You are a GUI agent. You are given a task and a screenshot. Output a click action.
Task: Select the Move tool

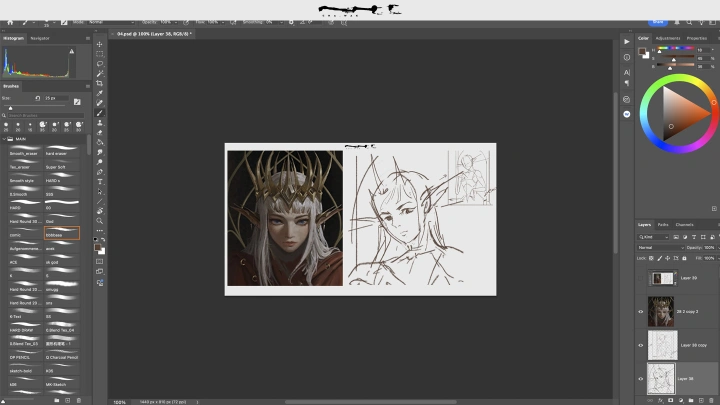100,45
